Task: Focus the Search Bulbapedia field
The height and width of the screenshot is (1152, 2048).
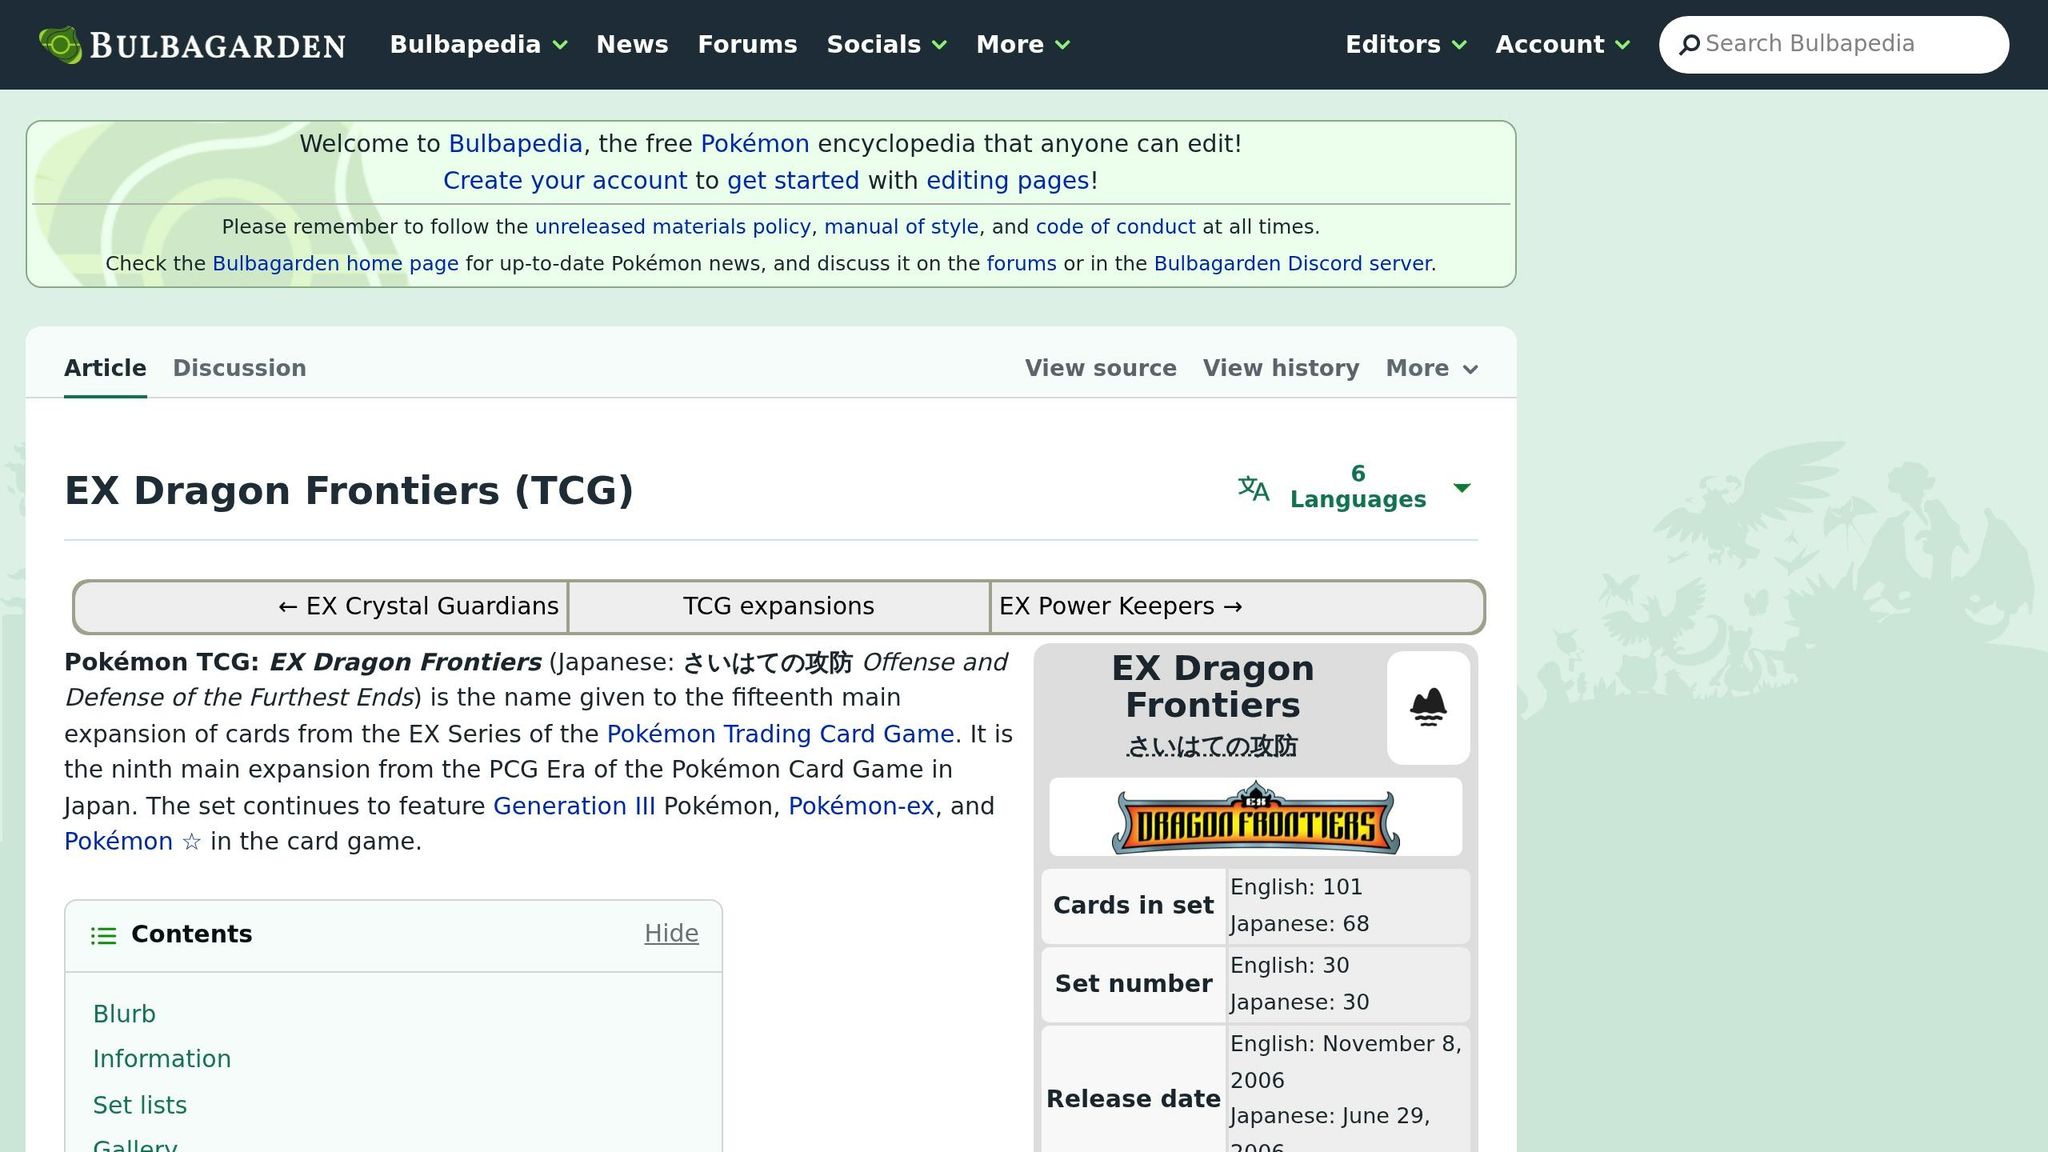Action: point(1834,44)
